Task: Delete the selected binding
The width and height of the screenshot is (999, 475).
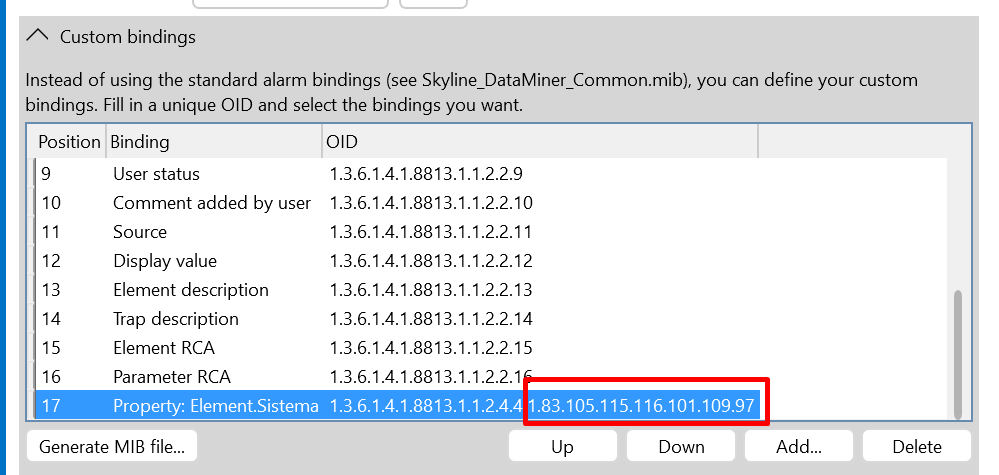Action: (x=917, y=446)
